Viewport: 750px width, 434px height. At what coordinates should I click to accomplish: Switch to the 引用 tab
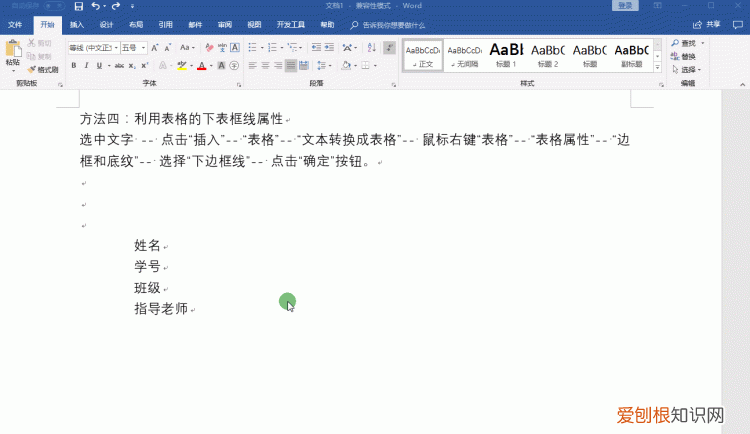click(165, 25)
